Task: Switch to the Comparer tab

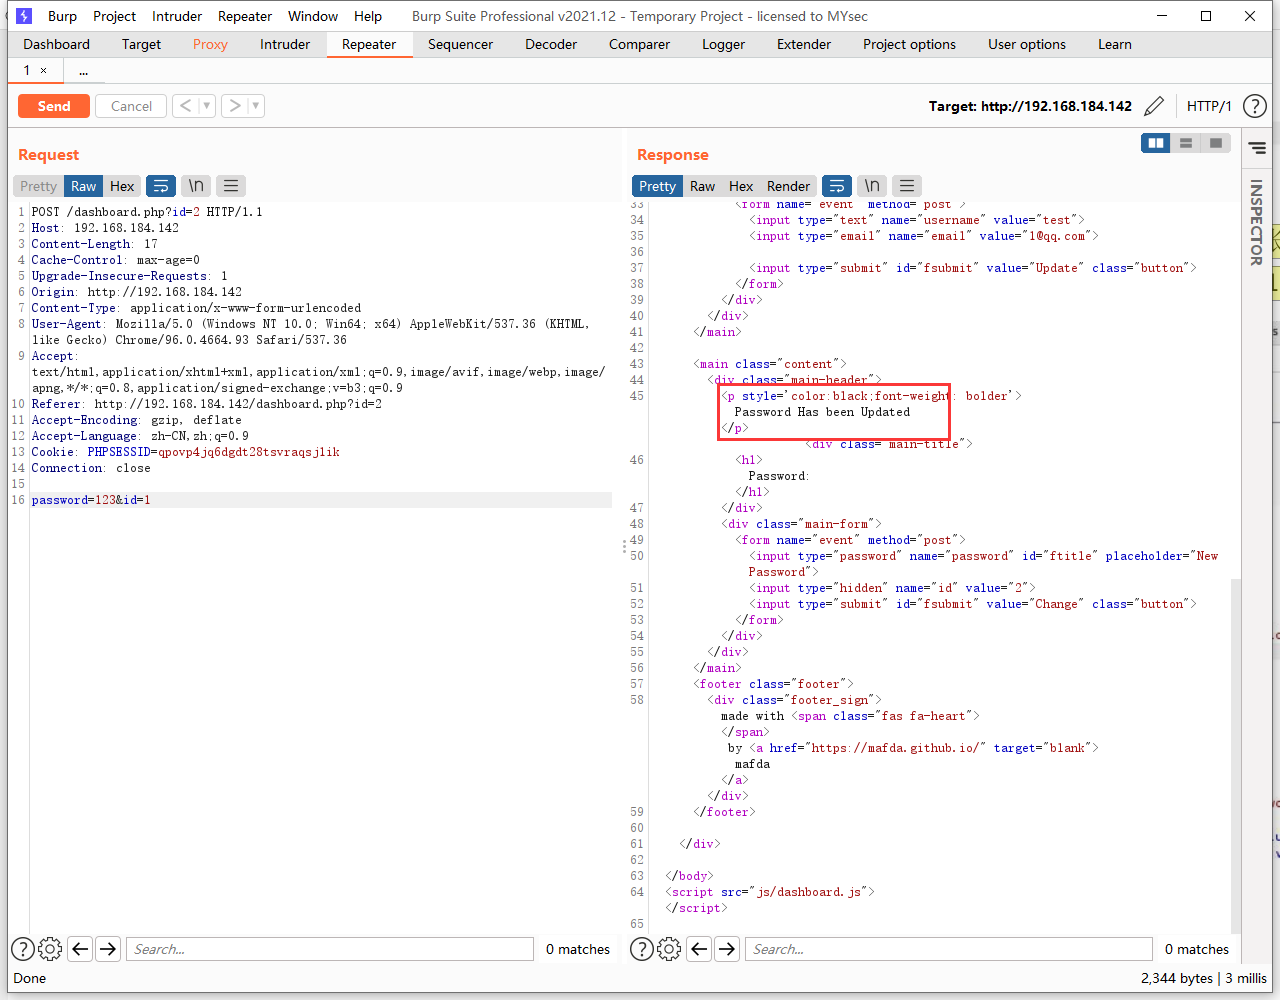Action: [x=639, y=44]
